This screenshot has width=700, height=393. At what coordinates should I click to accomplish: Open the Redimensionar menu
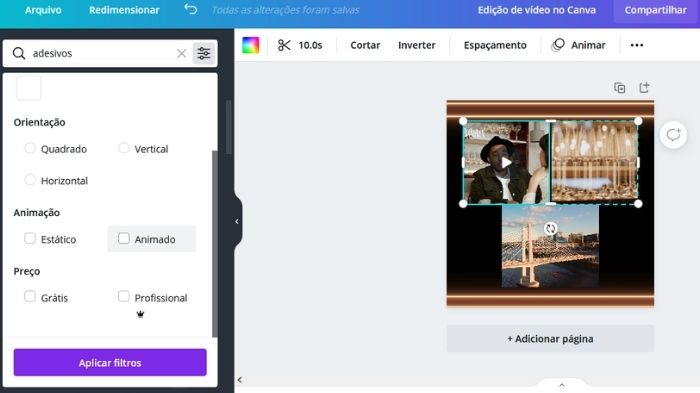click(x=124, y=10)
